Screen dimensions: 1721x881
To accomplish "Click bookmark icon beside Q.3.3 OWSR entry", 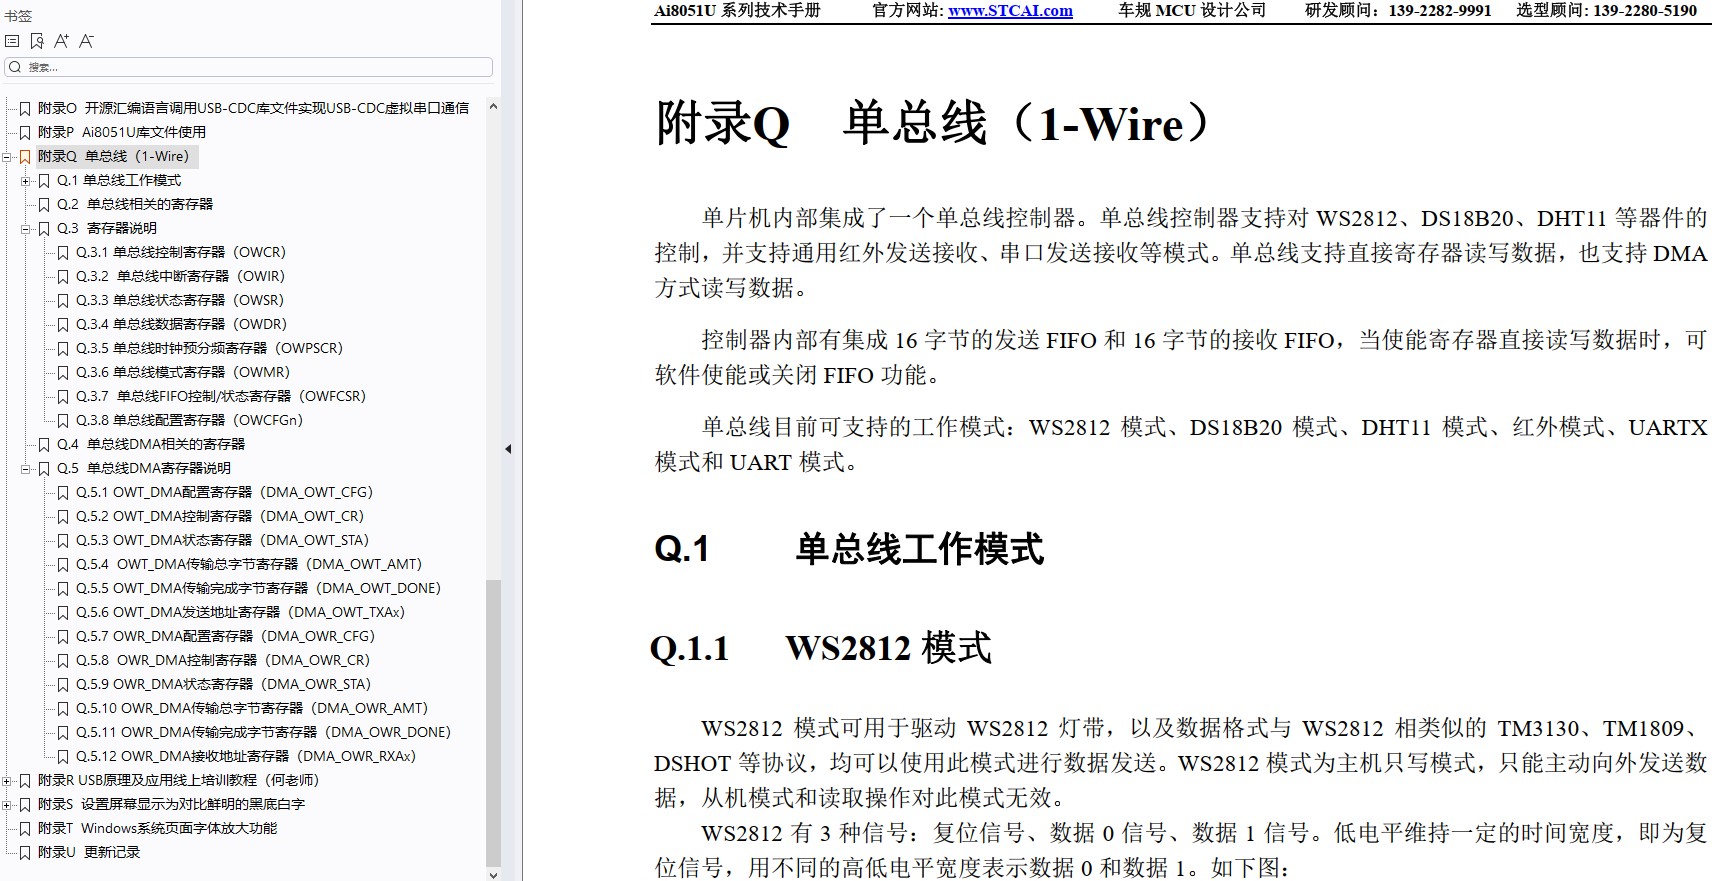I will click(x=63, y=300).
